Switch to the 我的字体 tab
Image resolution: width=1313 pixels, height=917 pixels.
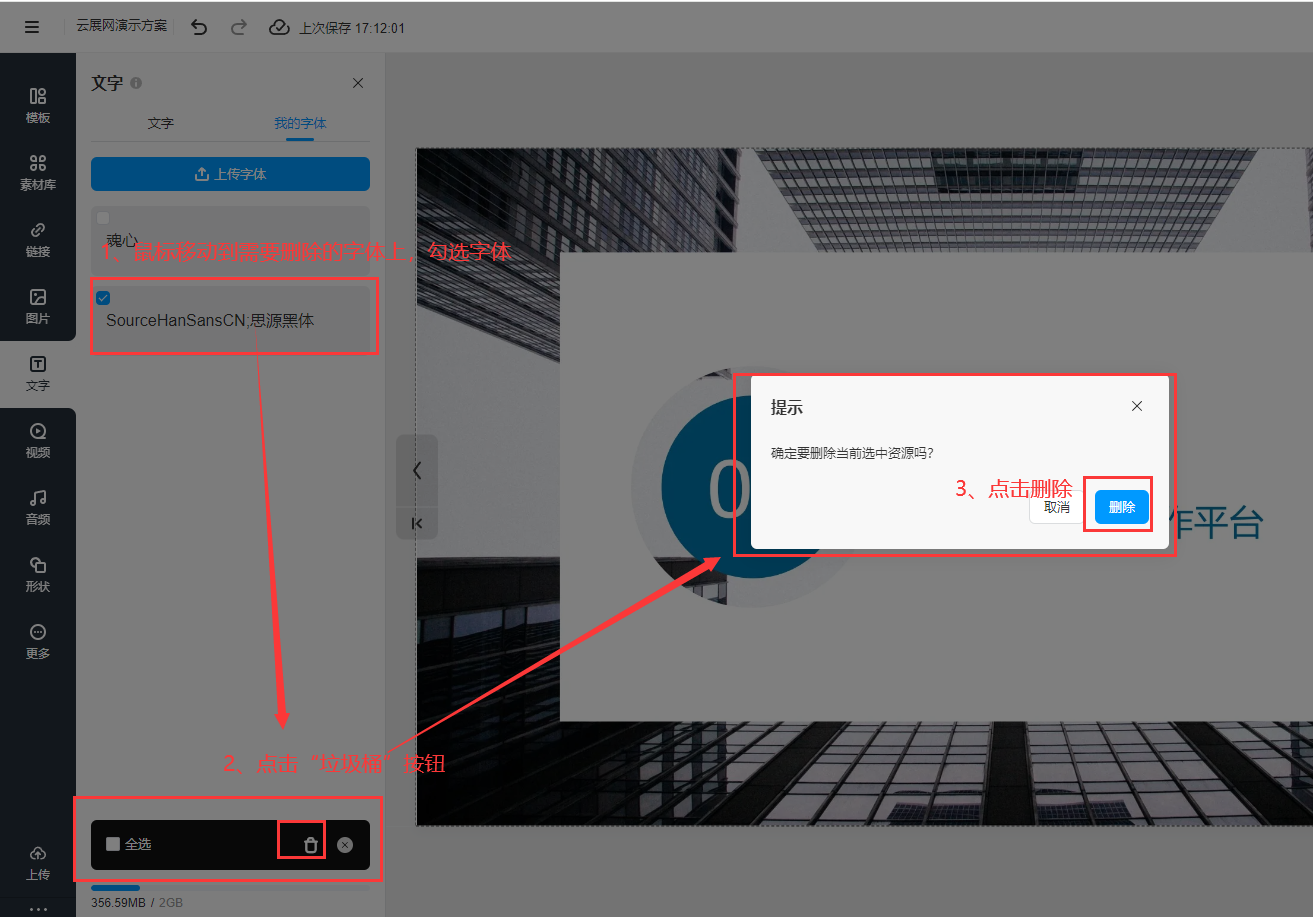pyautogui.click(x=300, y=123)
